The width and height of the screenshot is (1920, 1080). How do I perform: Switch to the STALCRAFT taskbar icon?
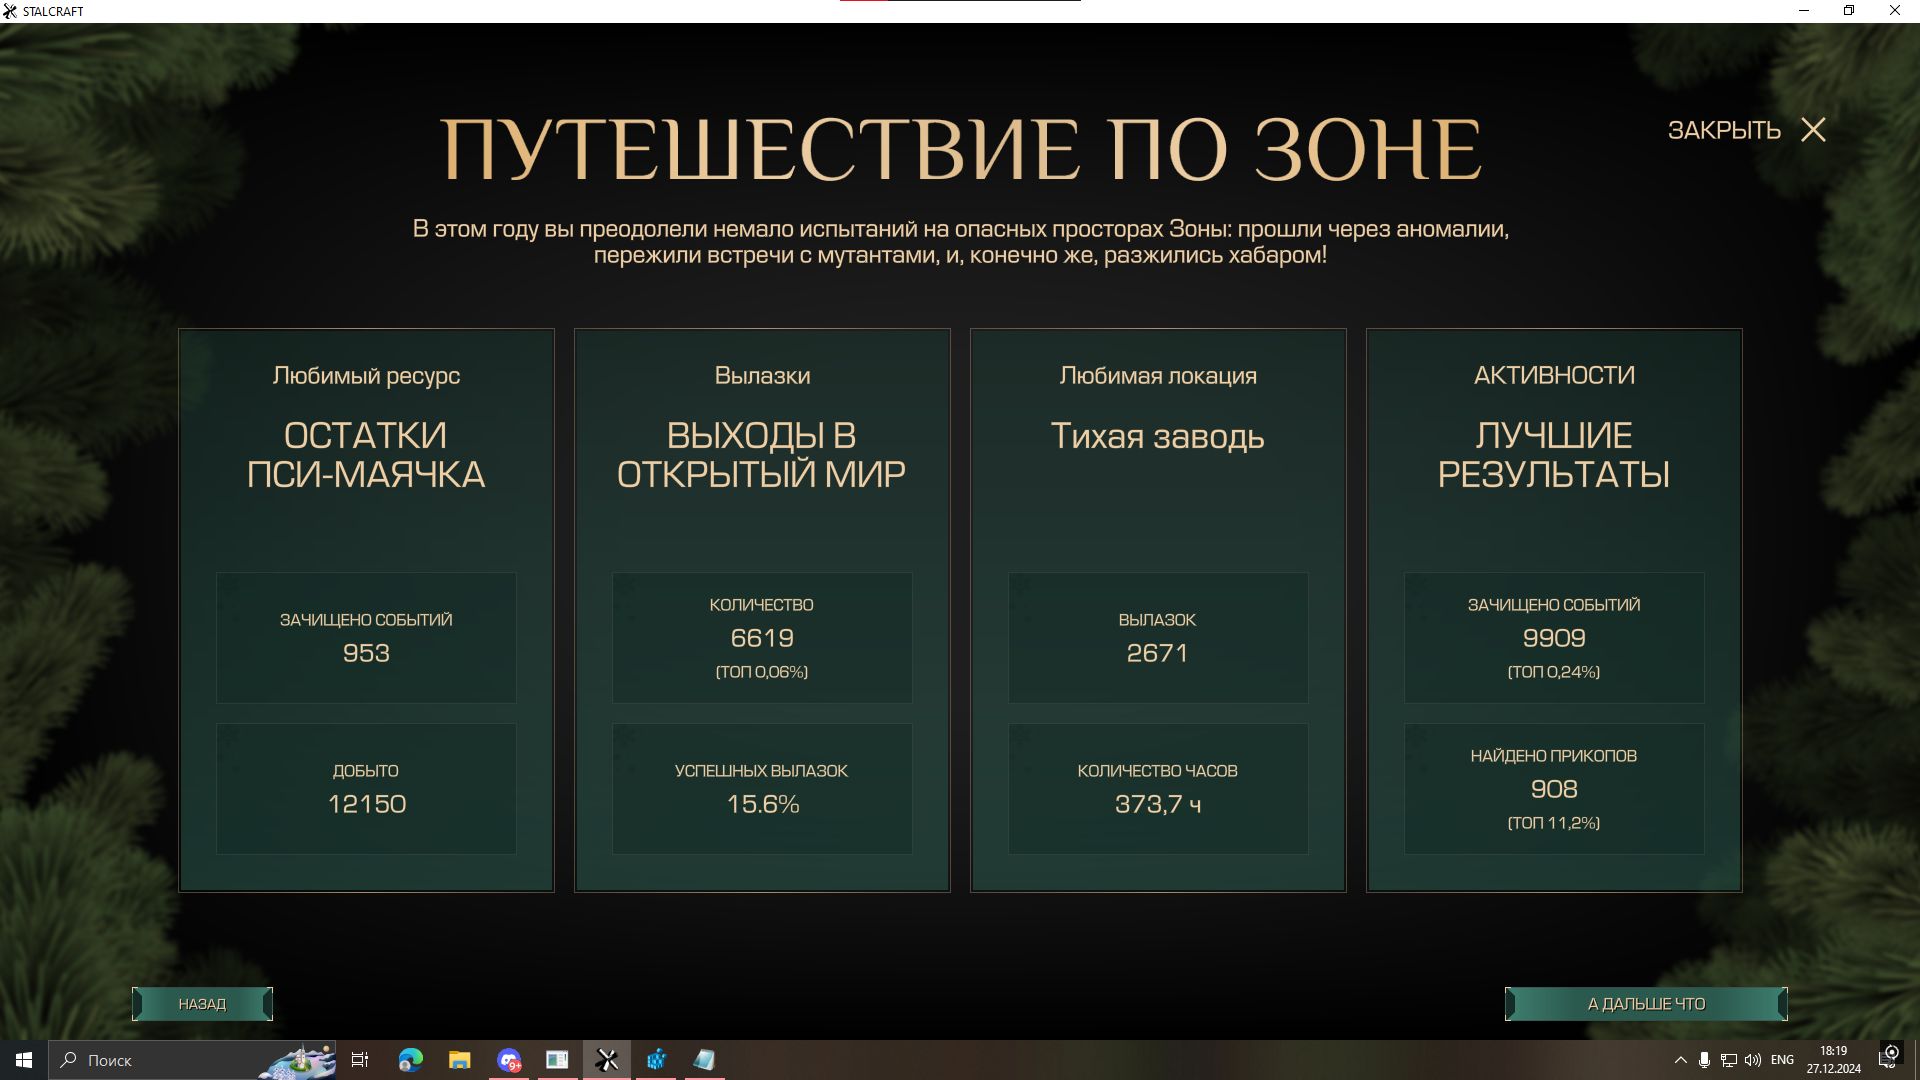(x=607, y=1060)
